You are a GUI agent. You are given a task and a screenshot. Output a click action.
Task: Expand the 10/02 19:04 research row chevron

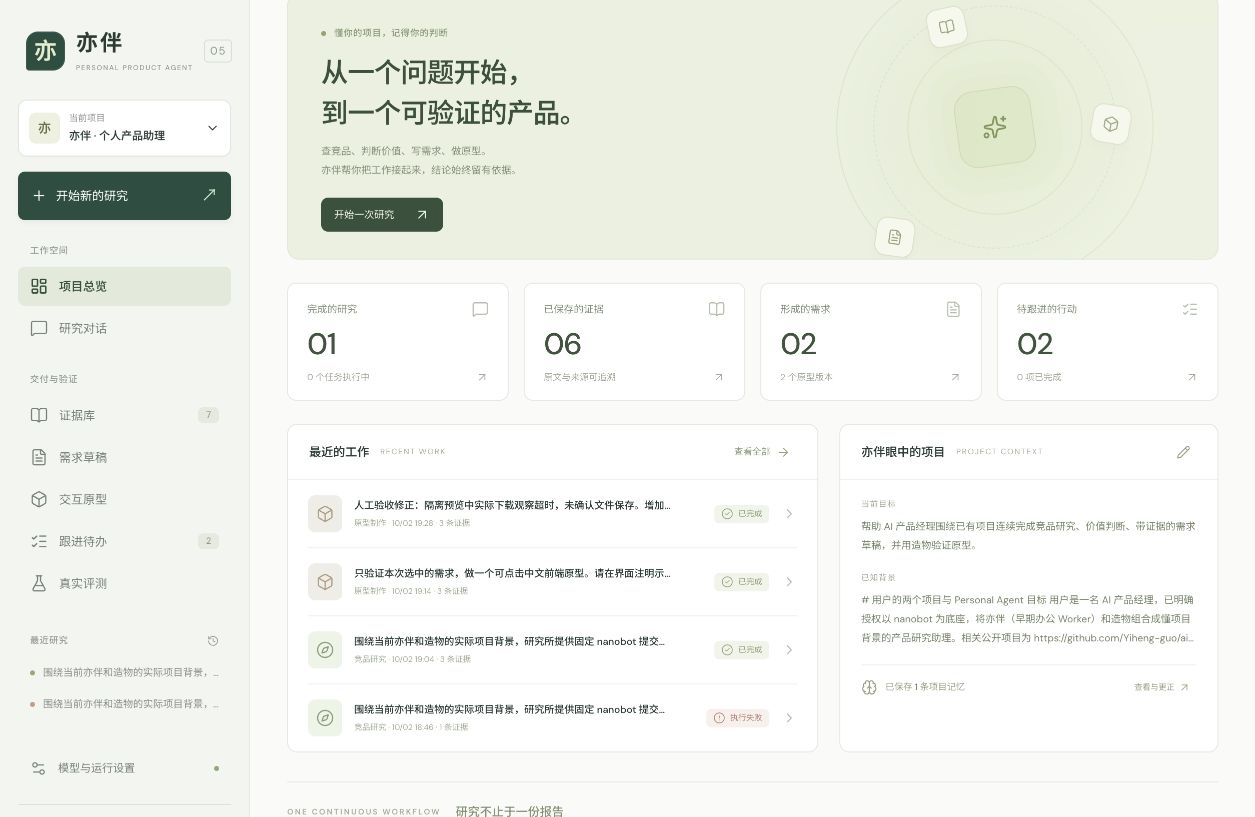pyautogui.click(x=789, y=650)
